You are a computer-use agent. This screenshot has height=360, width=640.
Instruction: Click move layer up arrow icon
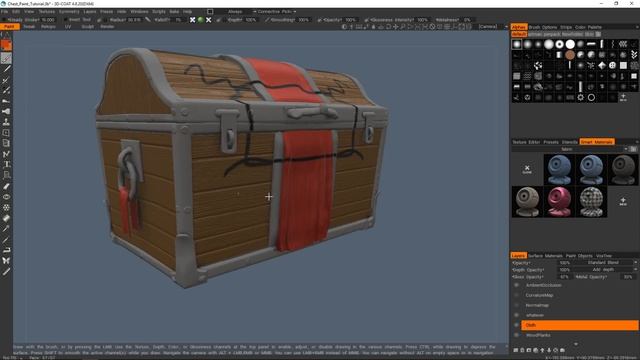542,350
